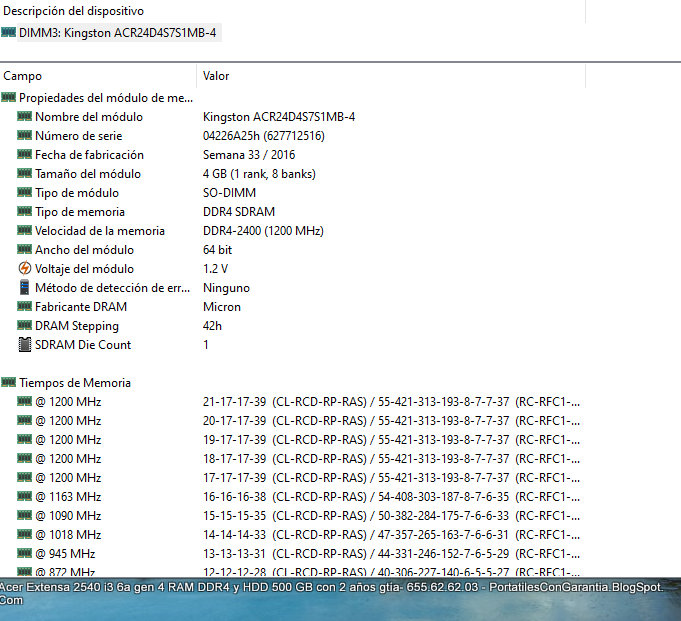Click icon beside Fabricante DRAM
Image resolution: width=681 pixels, height=621 pixels.
[x=24, y=306]
